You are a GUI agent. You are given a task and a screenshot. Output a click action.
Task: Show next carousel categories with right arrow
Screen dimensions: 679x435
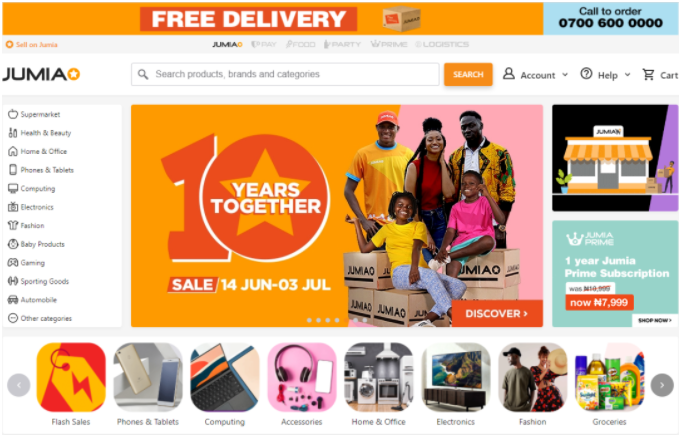click(662, 385)
